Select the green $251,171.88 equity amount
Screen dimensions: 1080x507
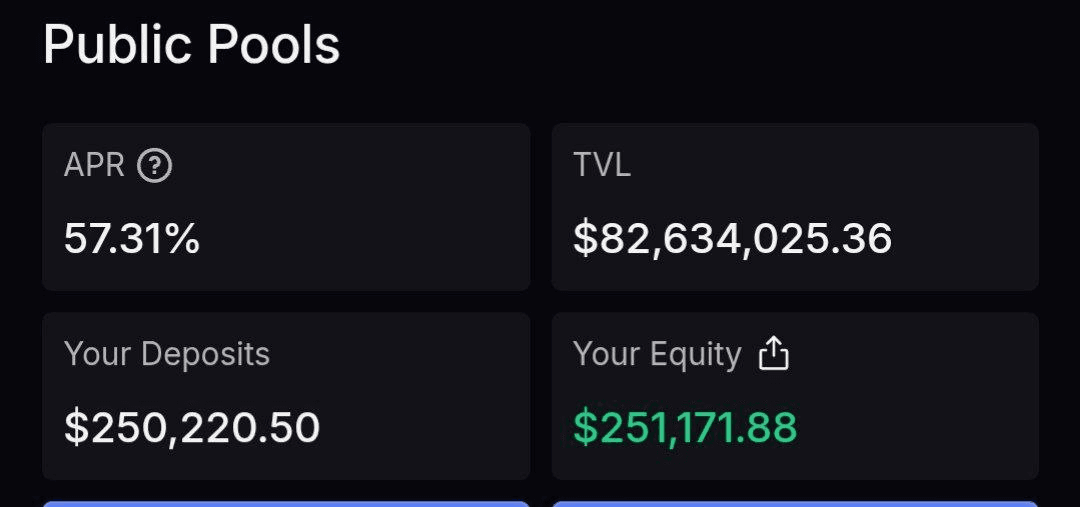pos(685,427)
